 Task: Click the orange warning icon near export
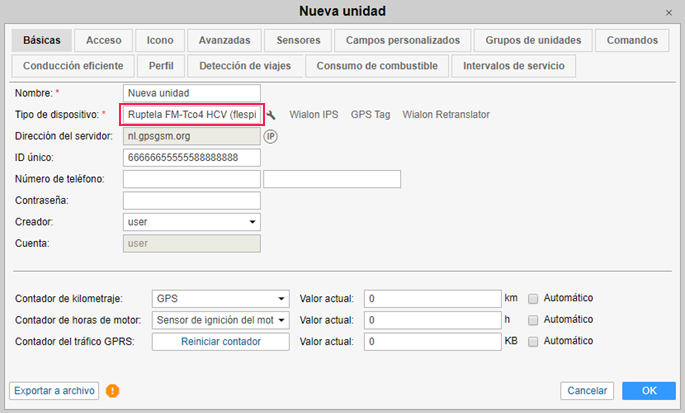pos(112,390)
